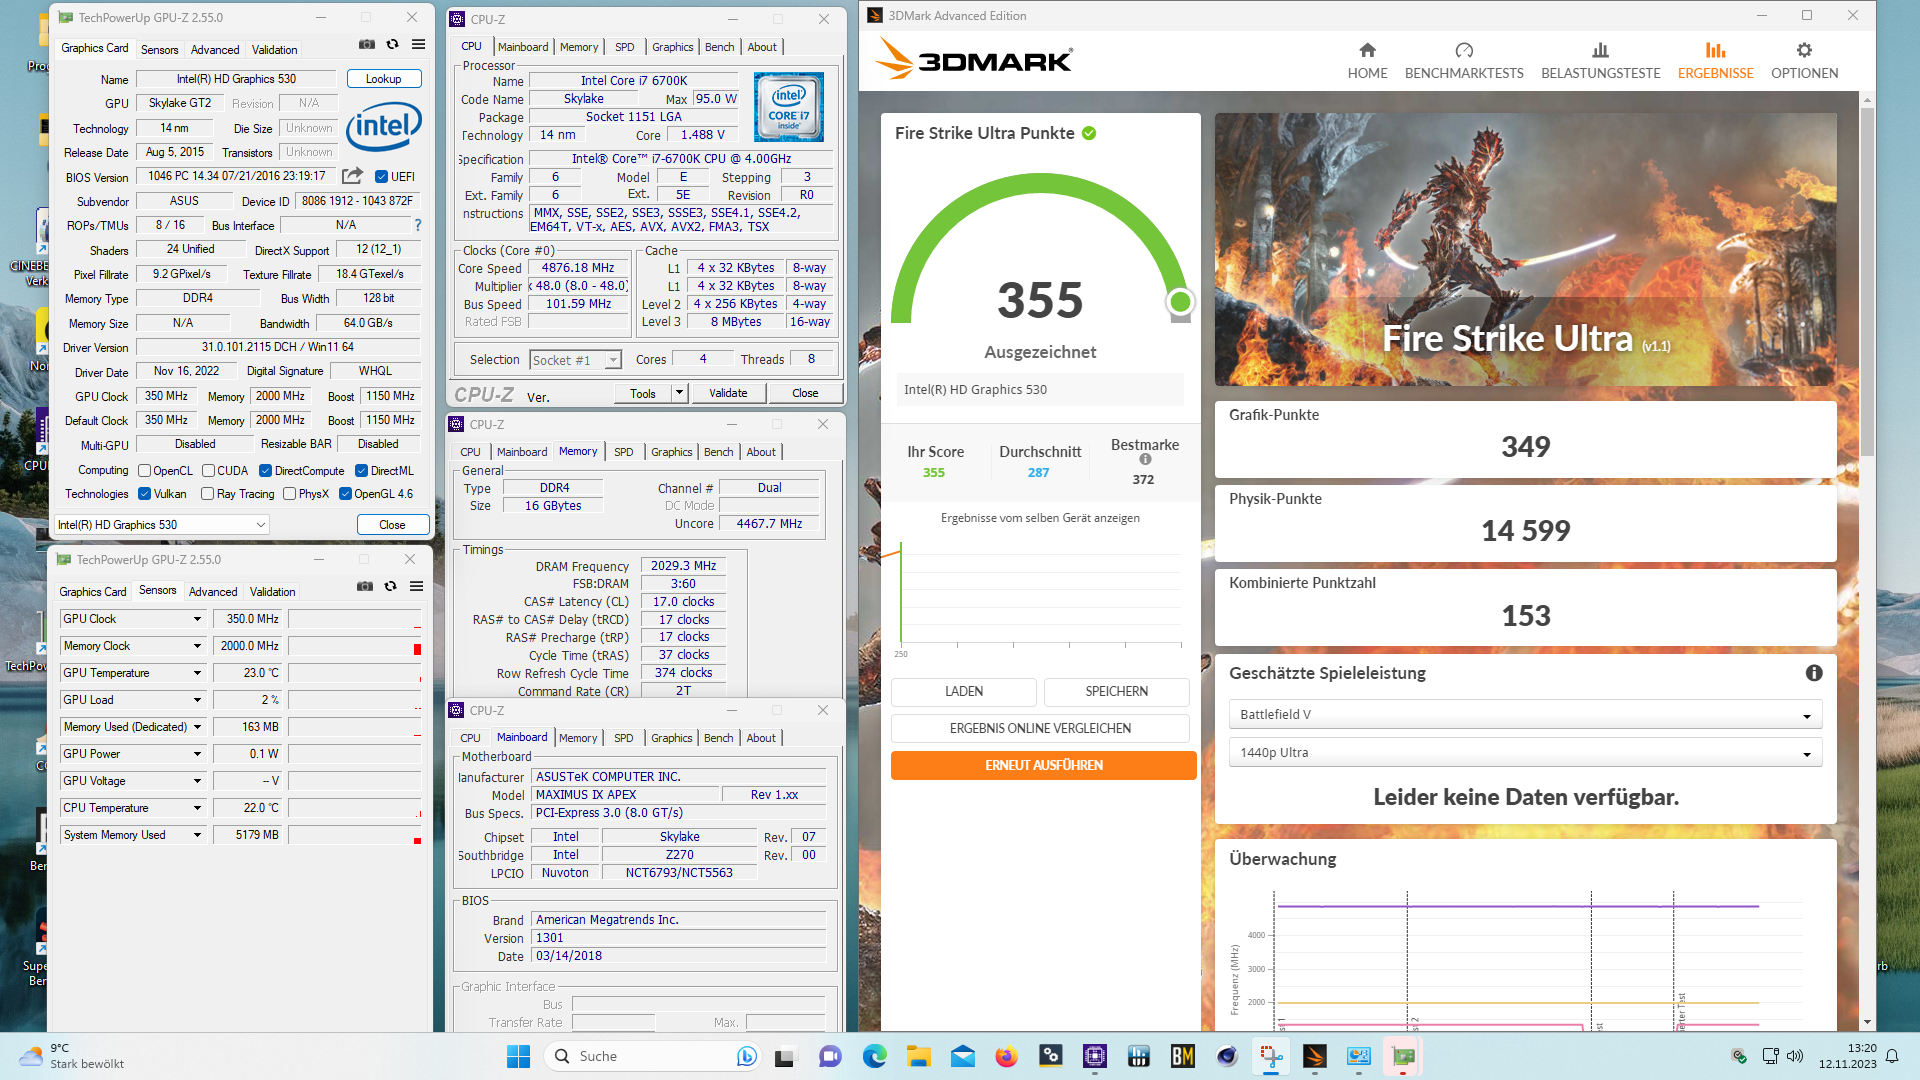The height and width of the screenshot is (1080, 1920).
Task: Click the GPU-Z screenshot camera icon
Action: 367,45
